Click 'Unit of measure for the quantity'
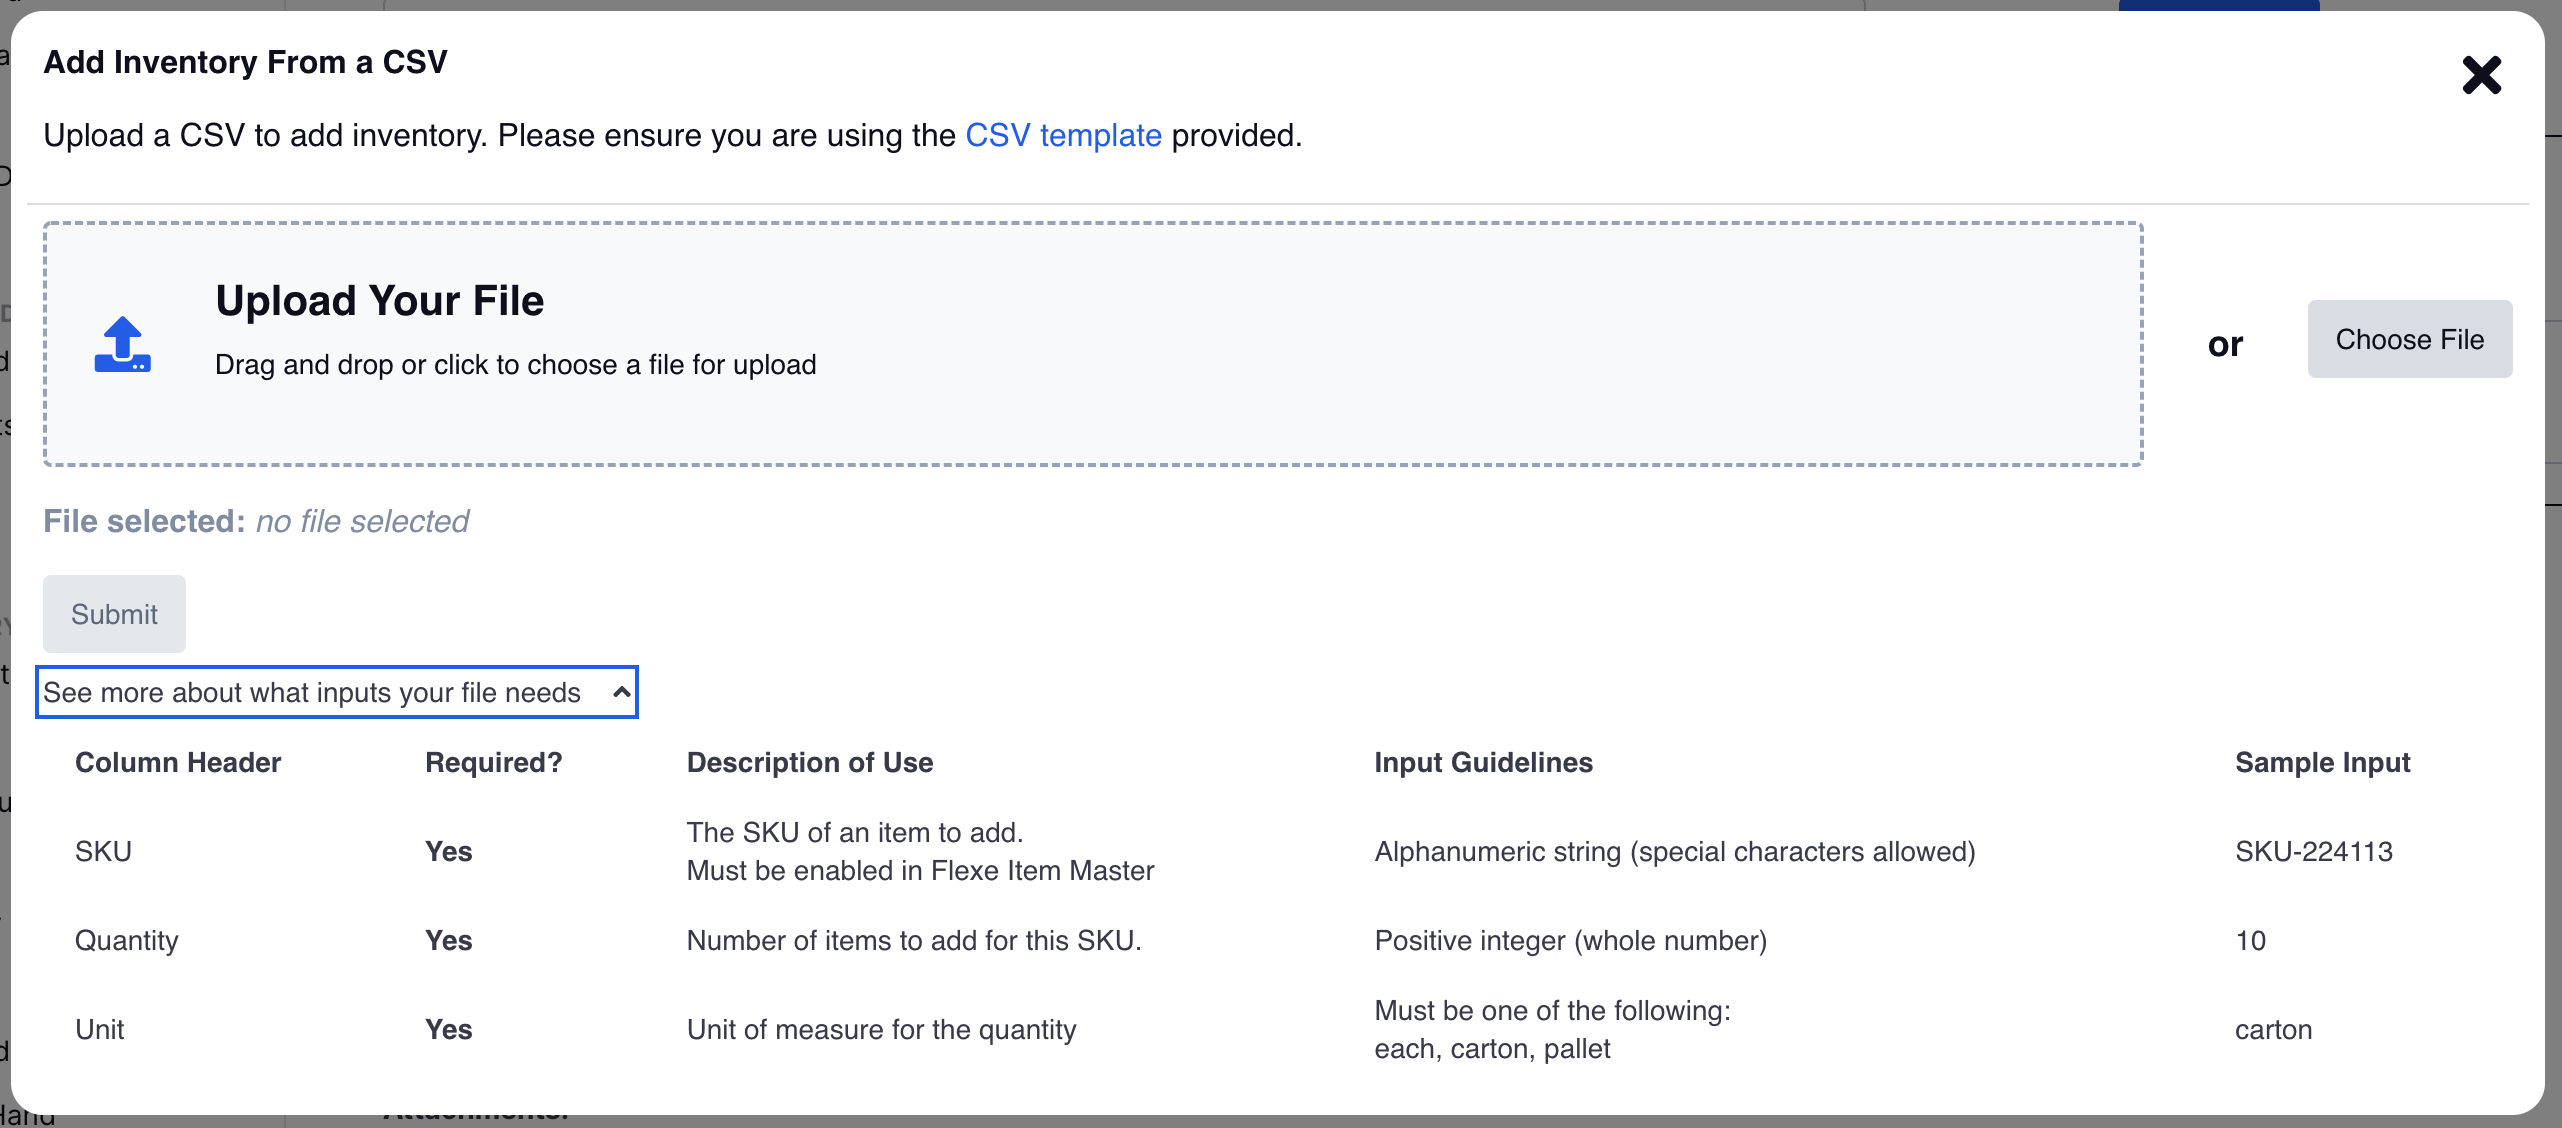Screen dimensions: 2562x1128 (x=882, y=1030)
